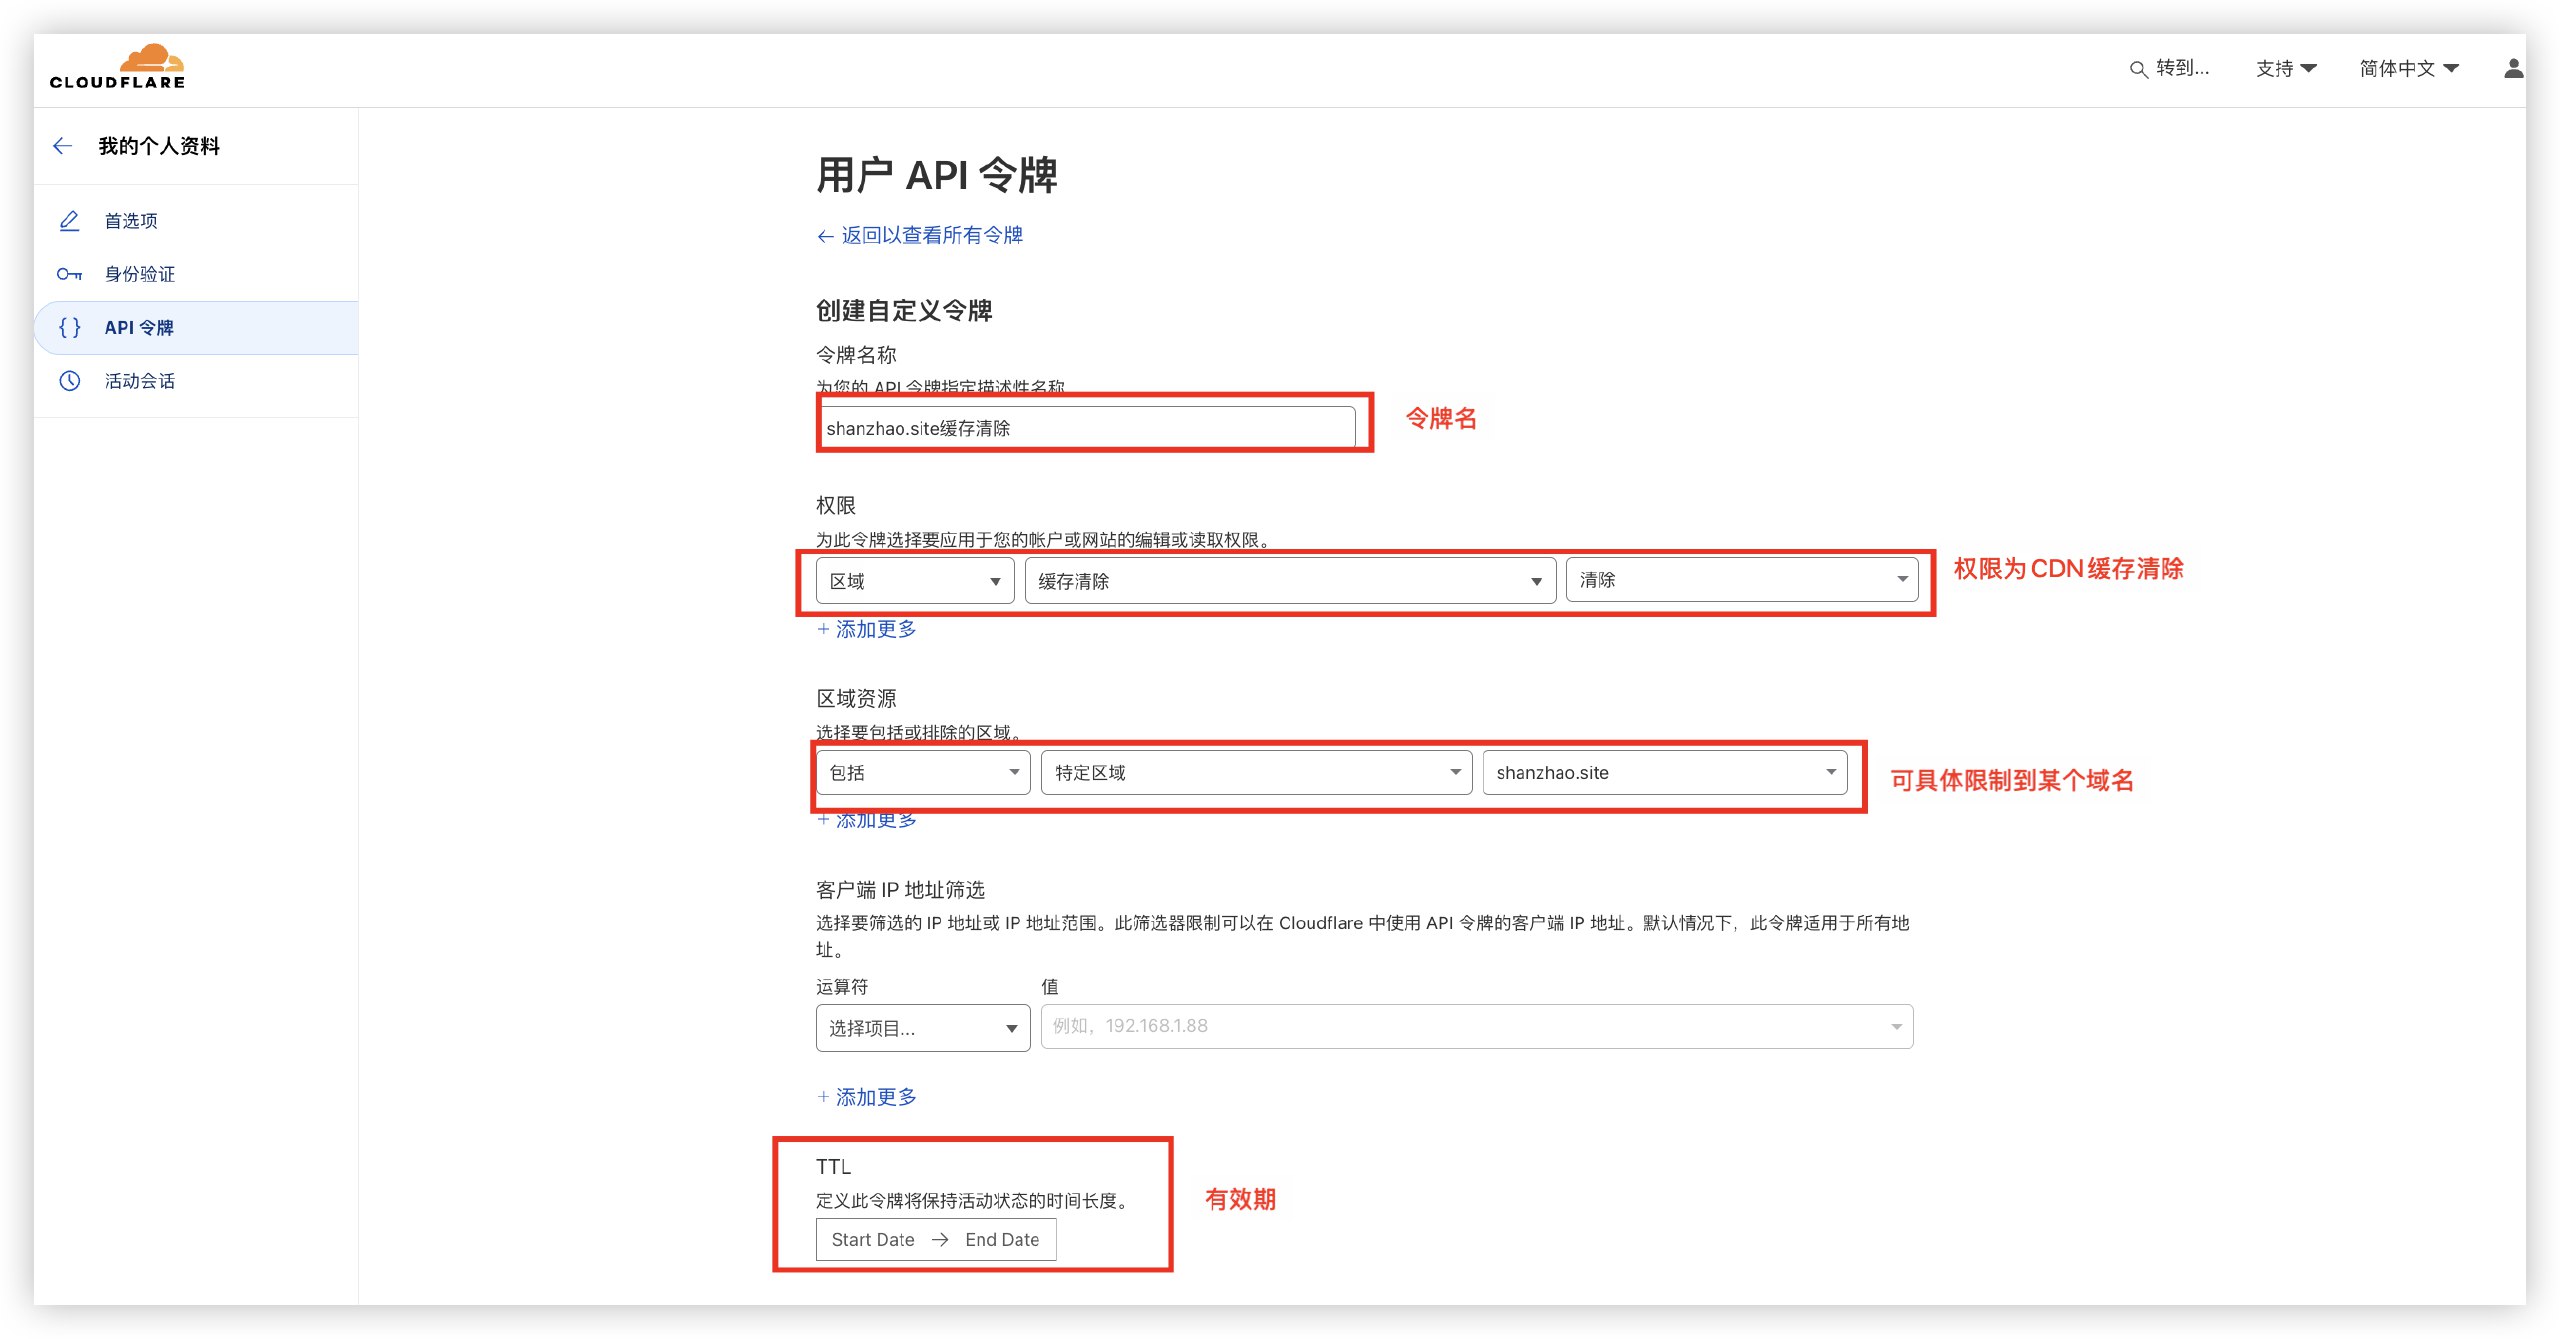Click the 权限 section label
This screenshot has width=2560, height=1339.
click(x=836, y=506)
